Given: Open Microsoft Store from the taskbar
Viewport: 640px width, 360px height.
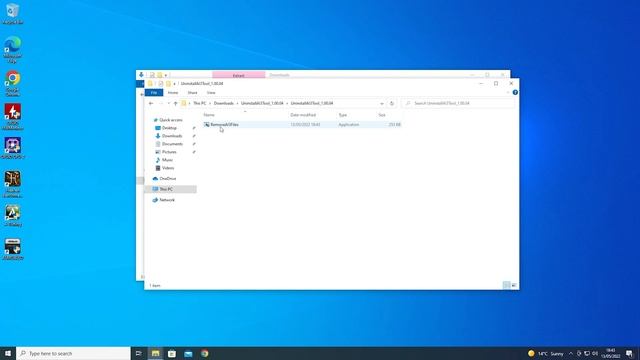Looking at the screenshot, I should click(172, 353).
